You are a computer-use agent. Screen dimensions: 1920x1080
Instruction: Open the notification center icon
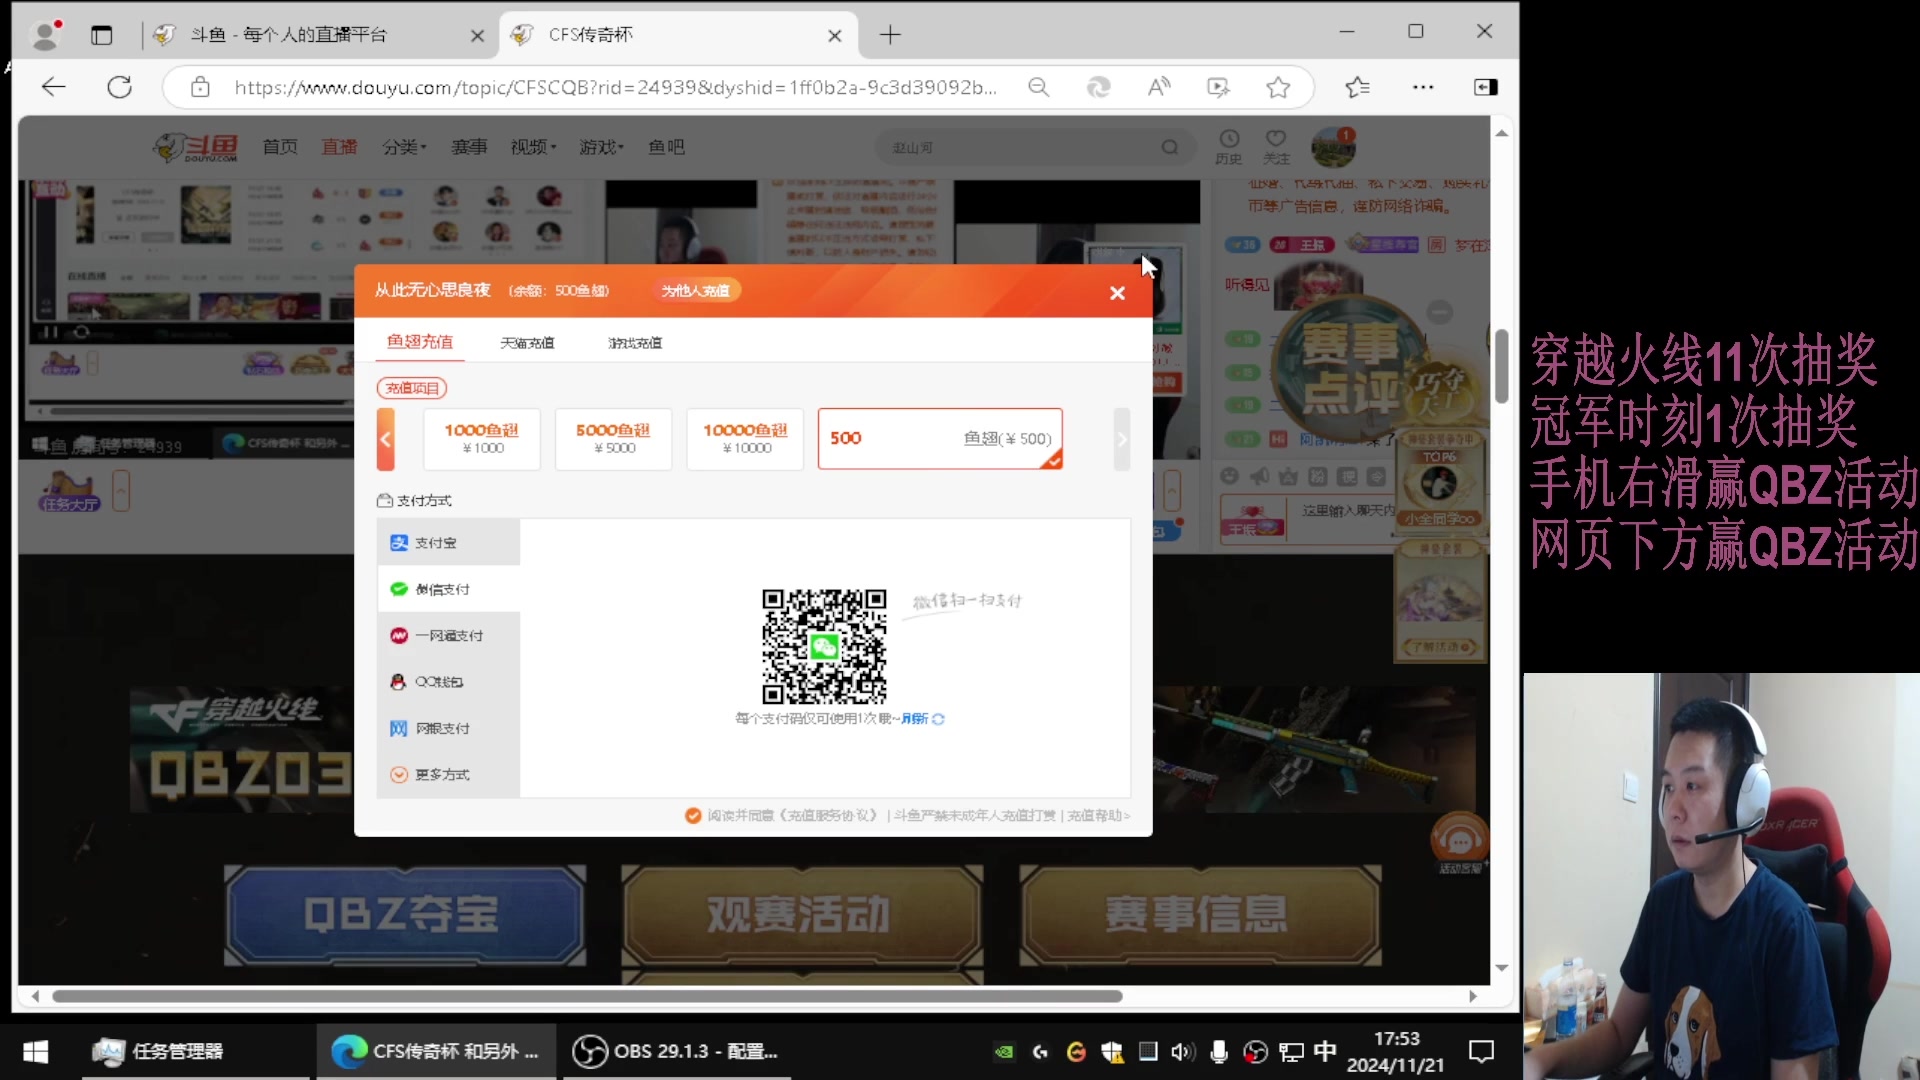tap(1481, 1052)
